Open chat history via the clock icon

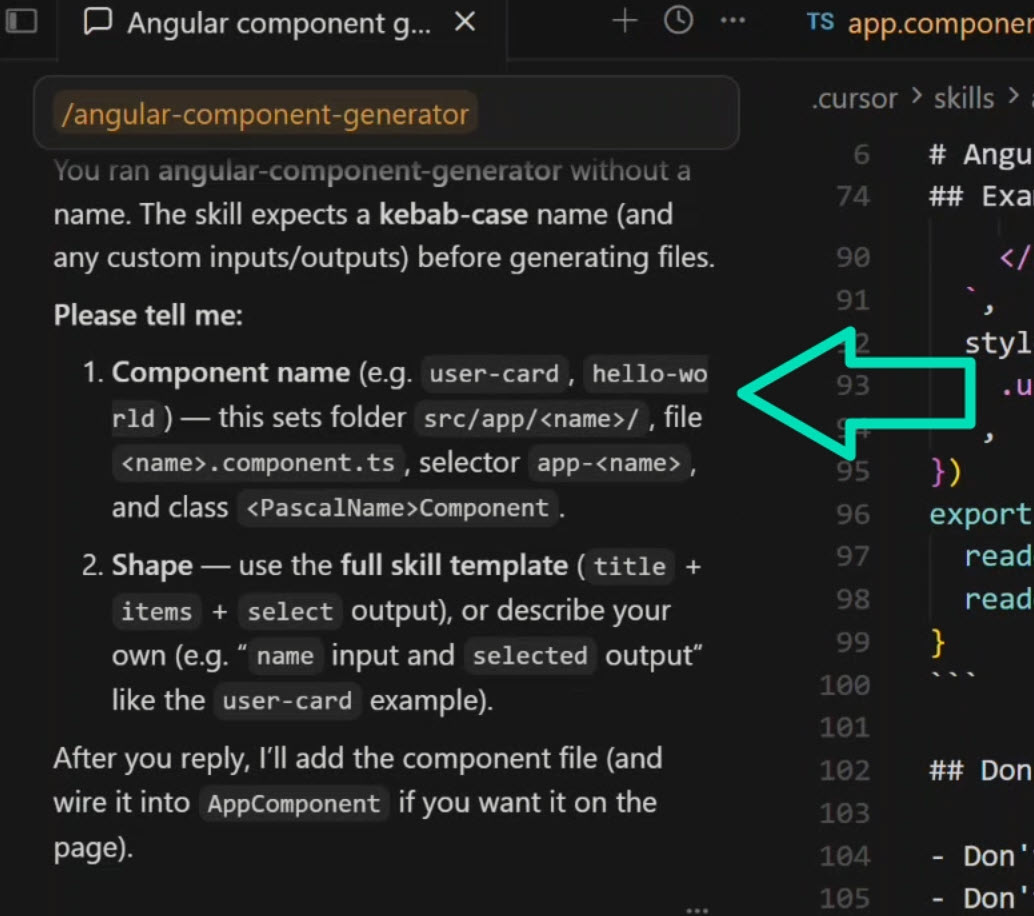click(677, 21)
